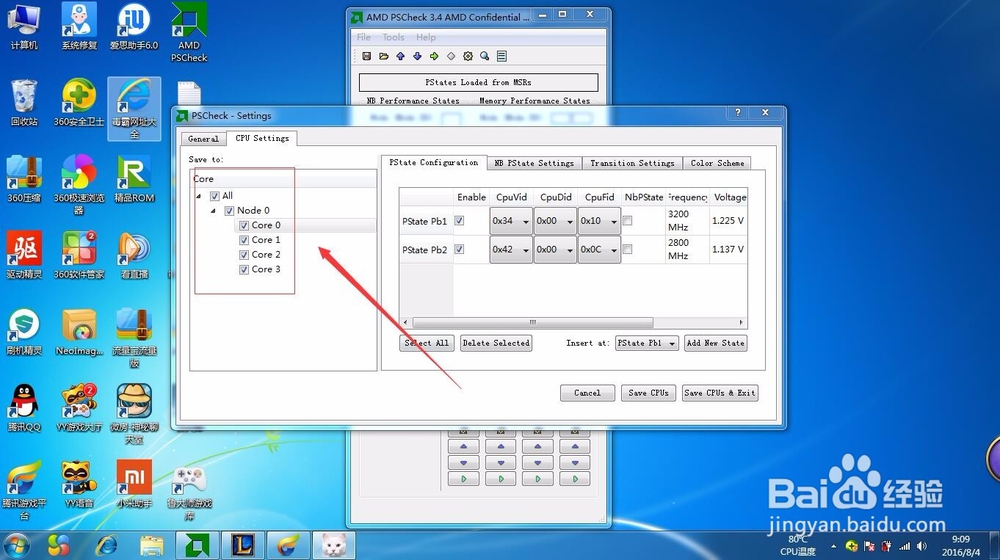This screenshot has width=1000, height=560.
Task: Click the open folder icon in PSCheck toolbar
Action: [383, 56]
